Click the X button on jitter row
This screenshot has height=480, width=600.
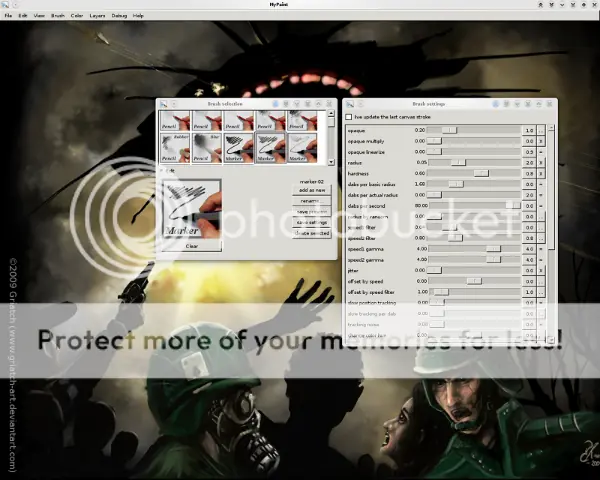(541, 271)
